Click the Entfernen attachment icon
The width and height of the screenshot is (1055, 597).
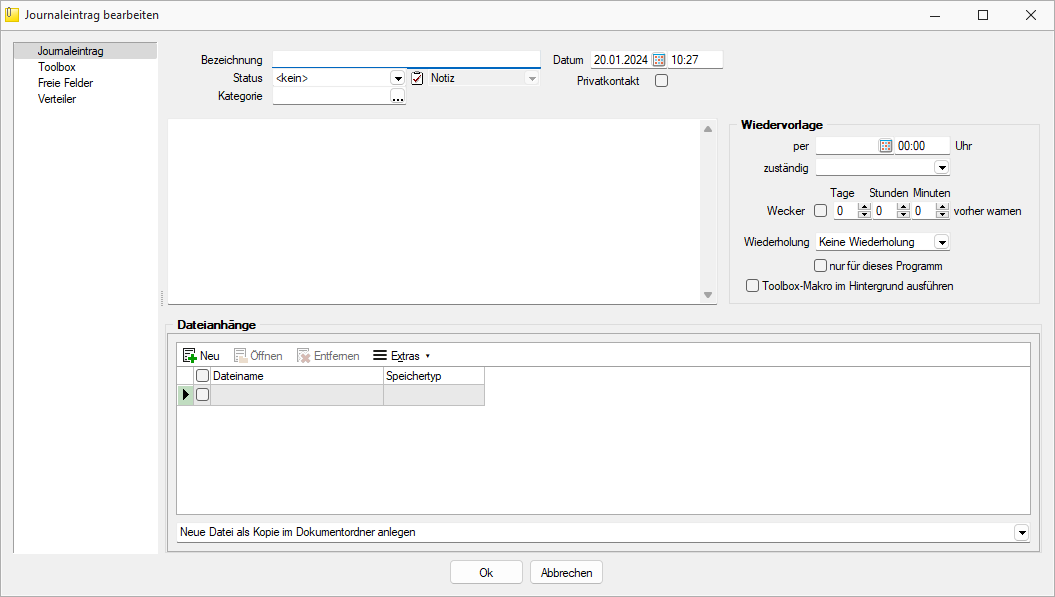coord(303,355)
